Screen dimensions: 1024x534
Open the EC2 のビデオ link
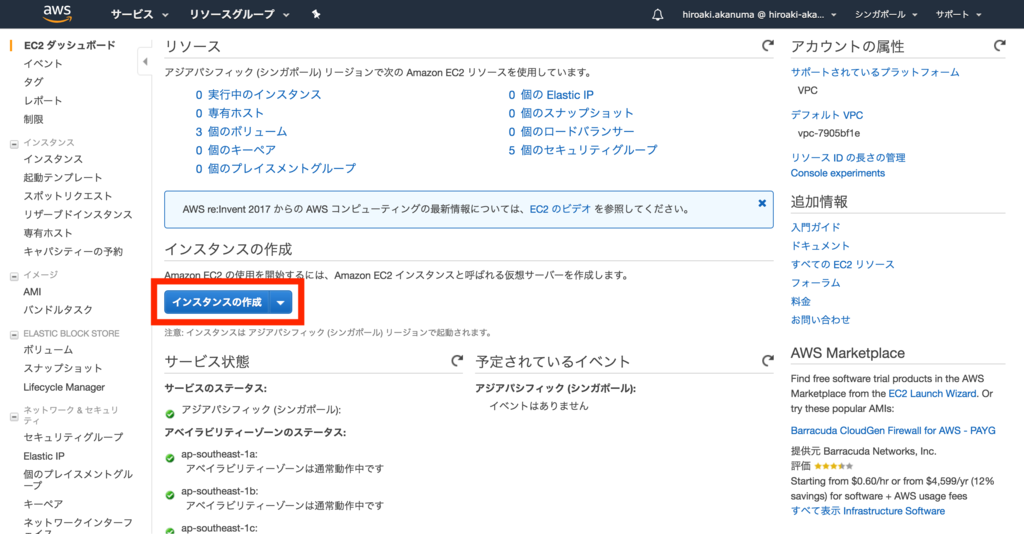coord(560,209)
